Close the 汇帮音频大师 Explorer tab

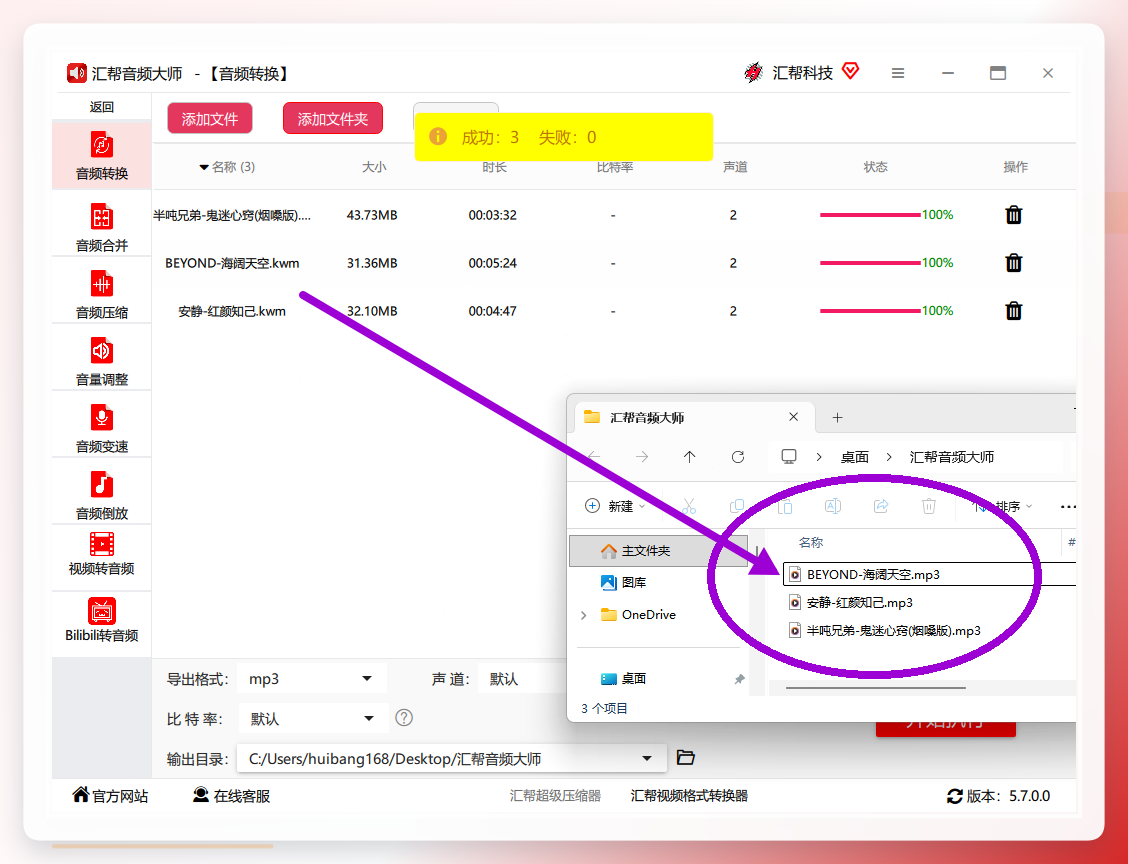[793, 417]
